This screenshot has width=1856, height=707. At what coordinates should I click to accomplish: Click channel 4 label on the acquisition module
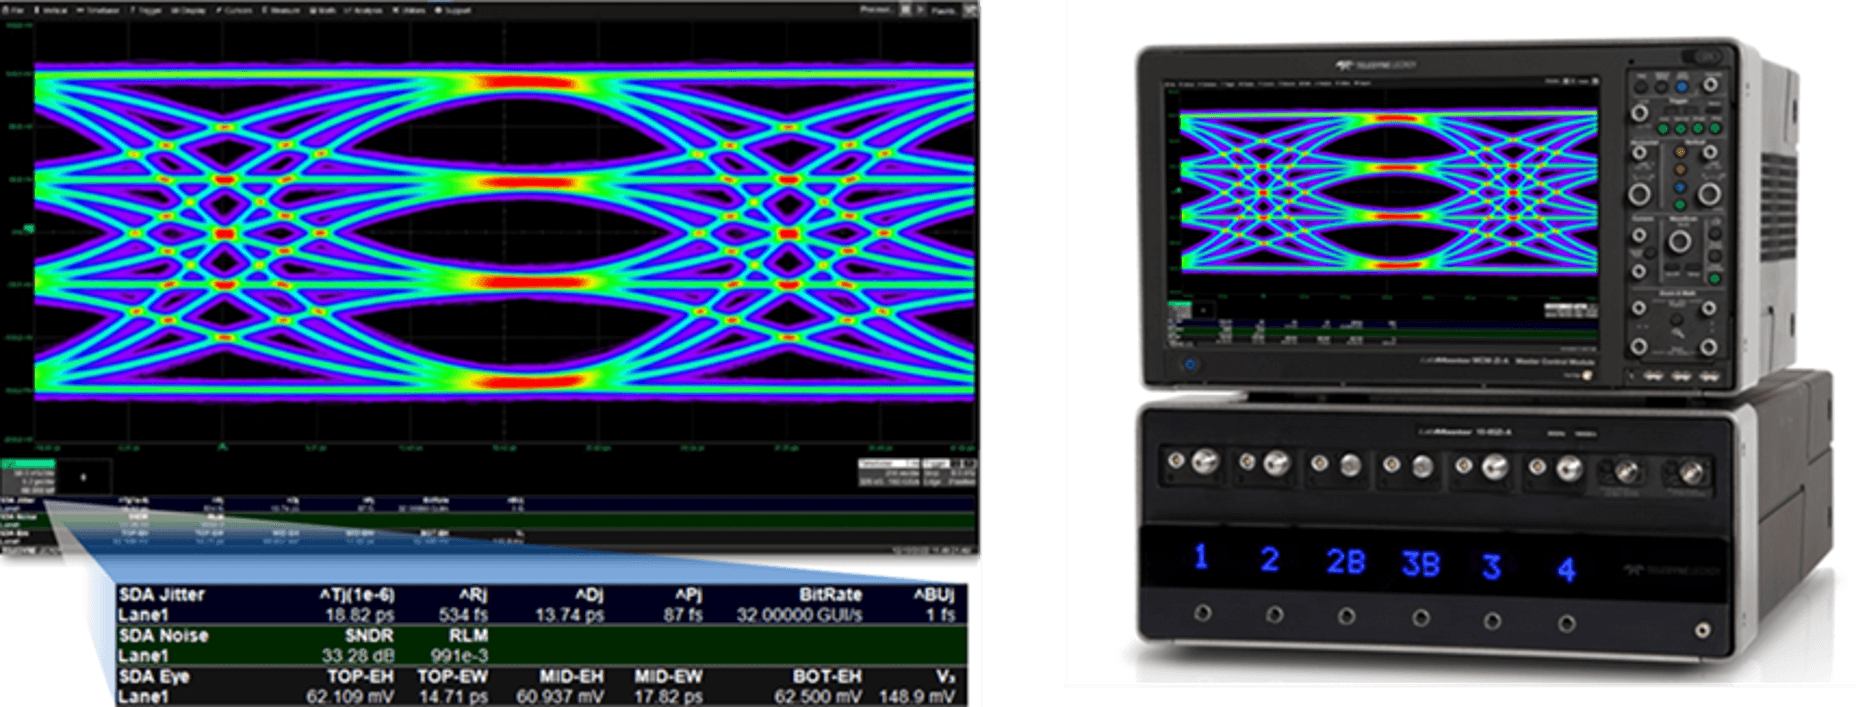click(x=1566, y=569)
